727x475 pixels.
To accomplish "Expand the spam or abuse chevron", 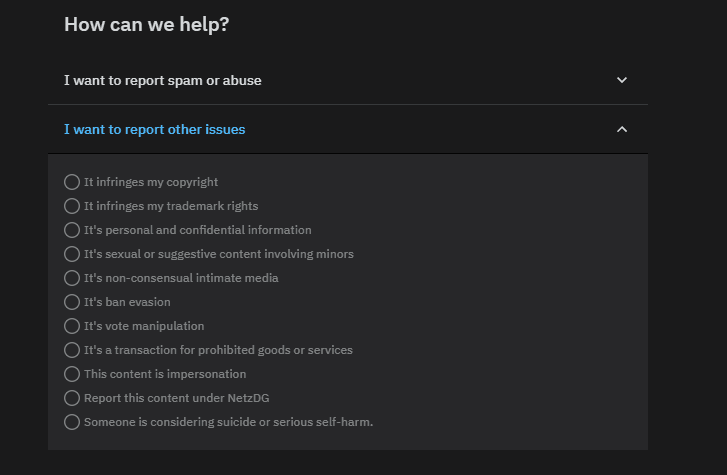I will coord(622,80).
